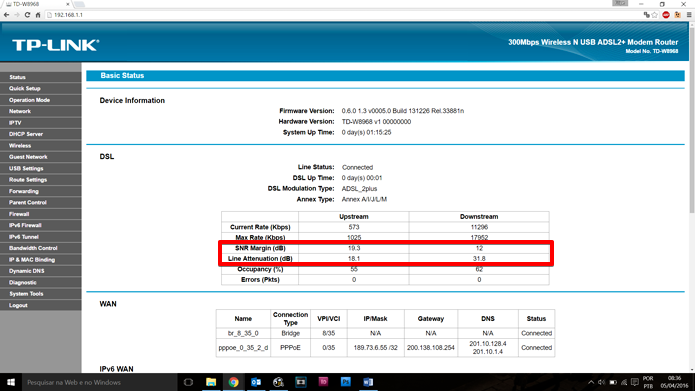Open File Explorer from the taskbar
The width and height of the screenshot is (695, 391).
click(x=211, y=382)
